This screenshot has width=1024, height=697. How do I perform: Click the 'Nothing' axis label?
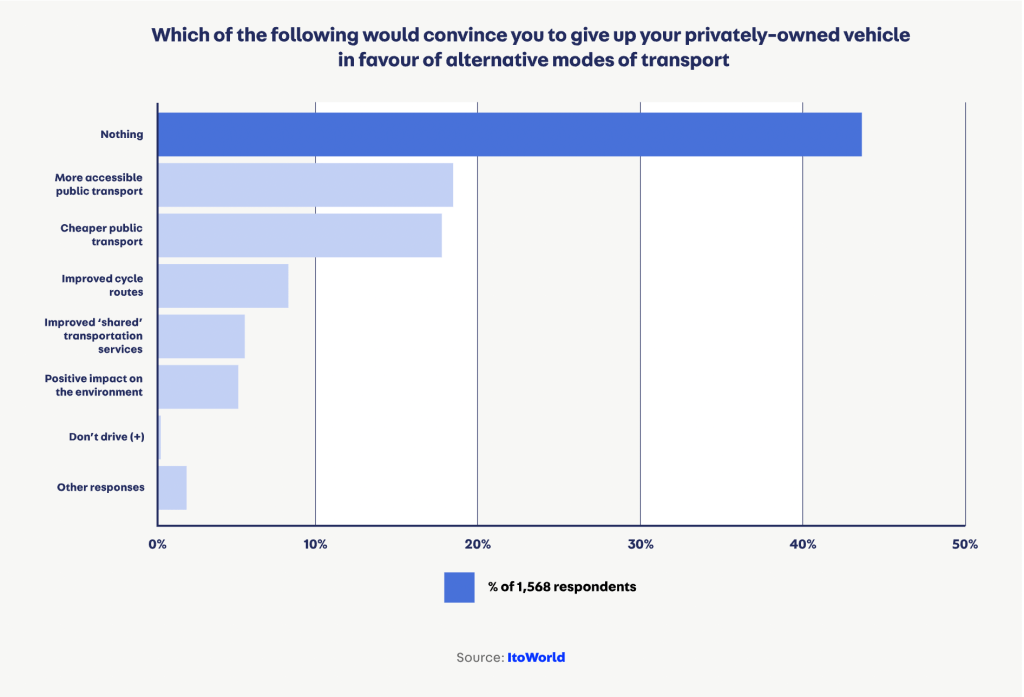point(122,135)
